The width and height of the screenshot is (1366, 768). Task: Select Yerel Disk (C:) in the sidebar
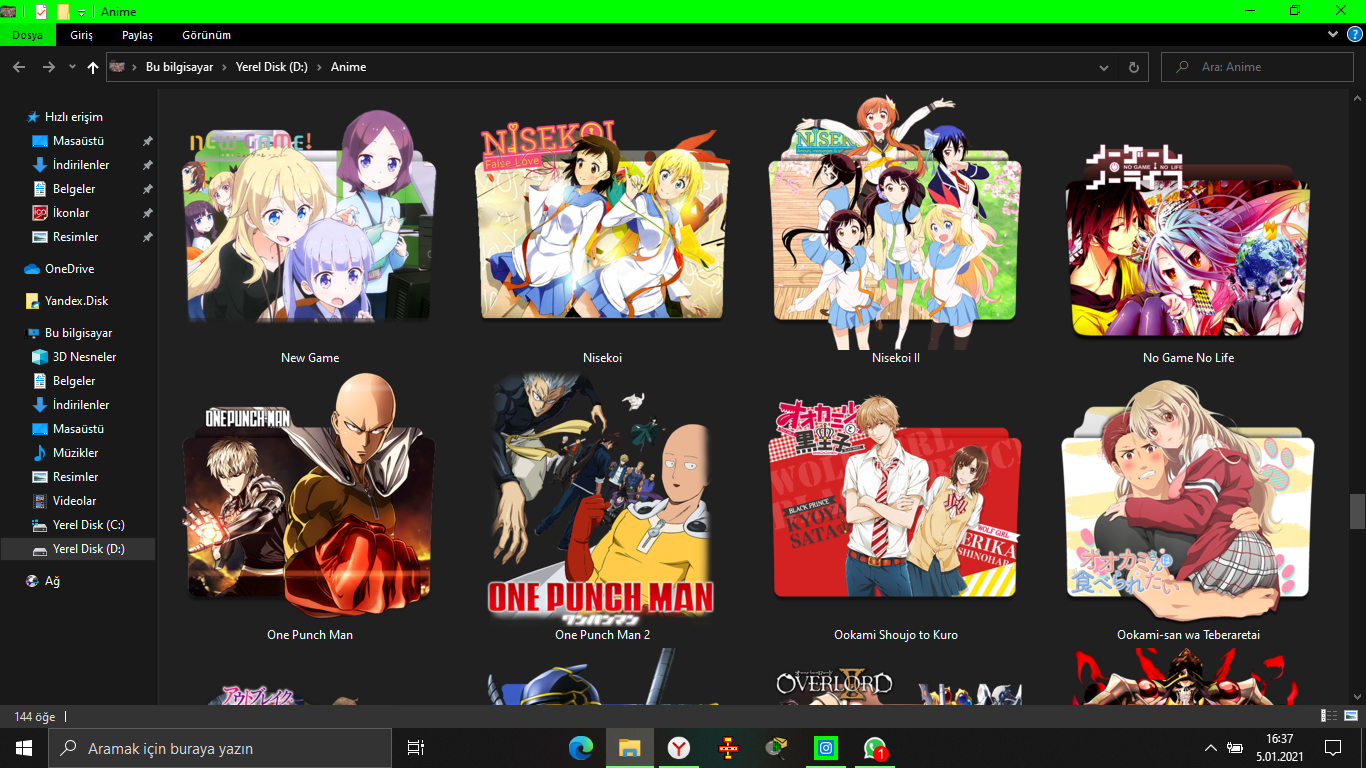88,525
